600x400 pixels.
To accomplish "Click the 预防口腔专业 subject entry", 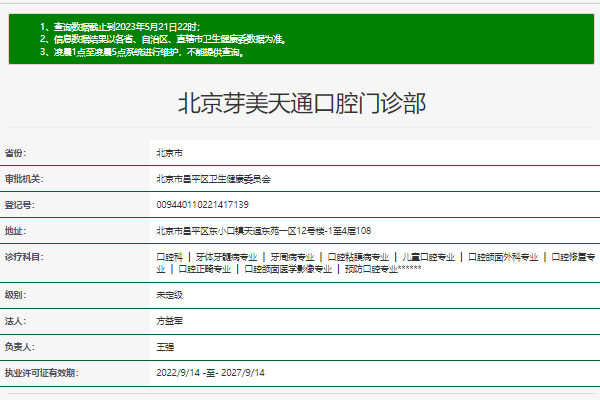I will coord(371,269).
